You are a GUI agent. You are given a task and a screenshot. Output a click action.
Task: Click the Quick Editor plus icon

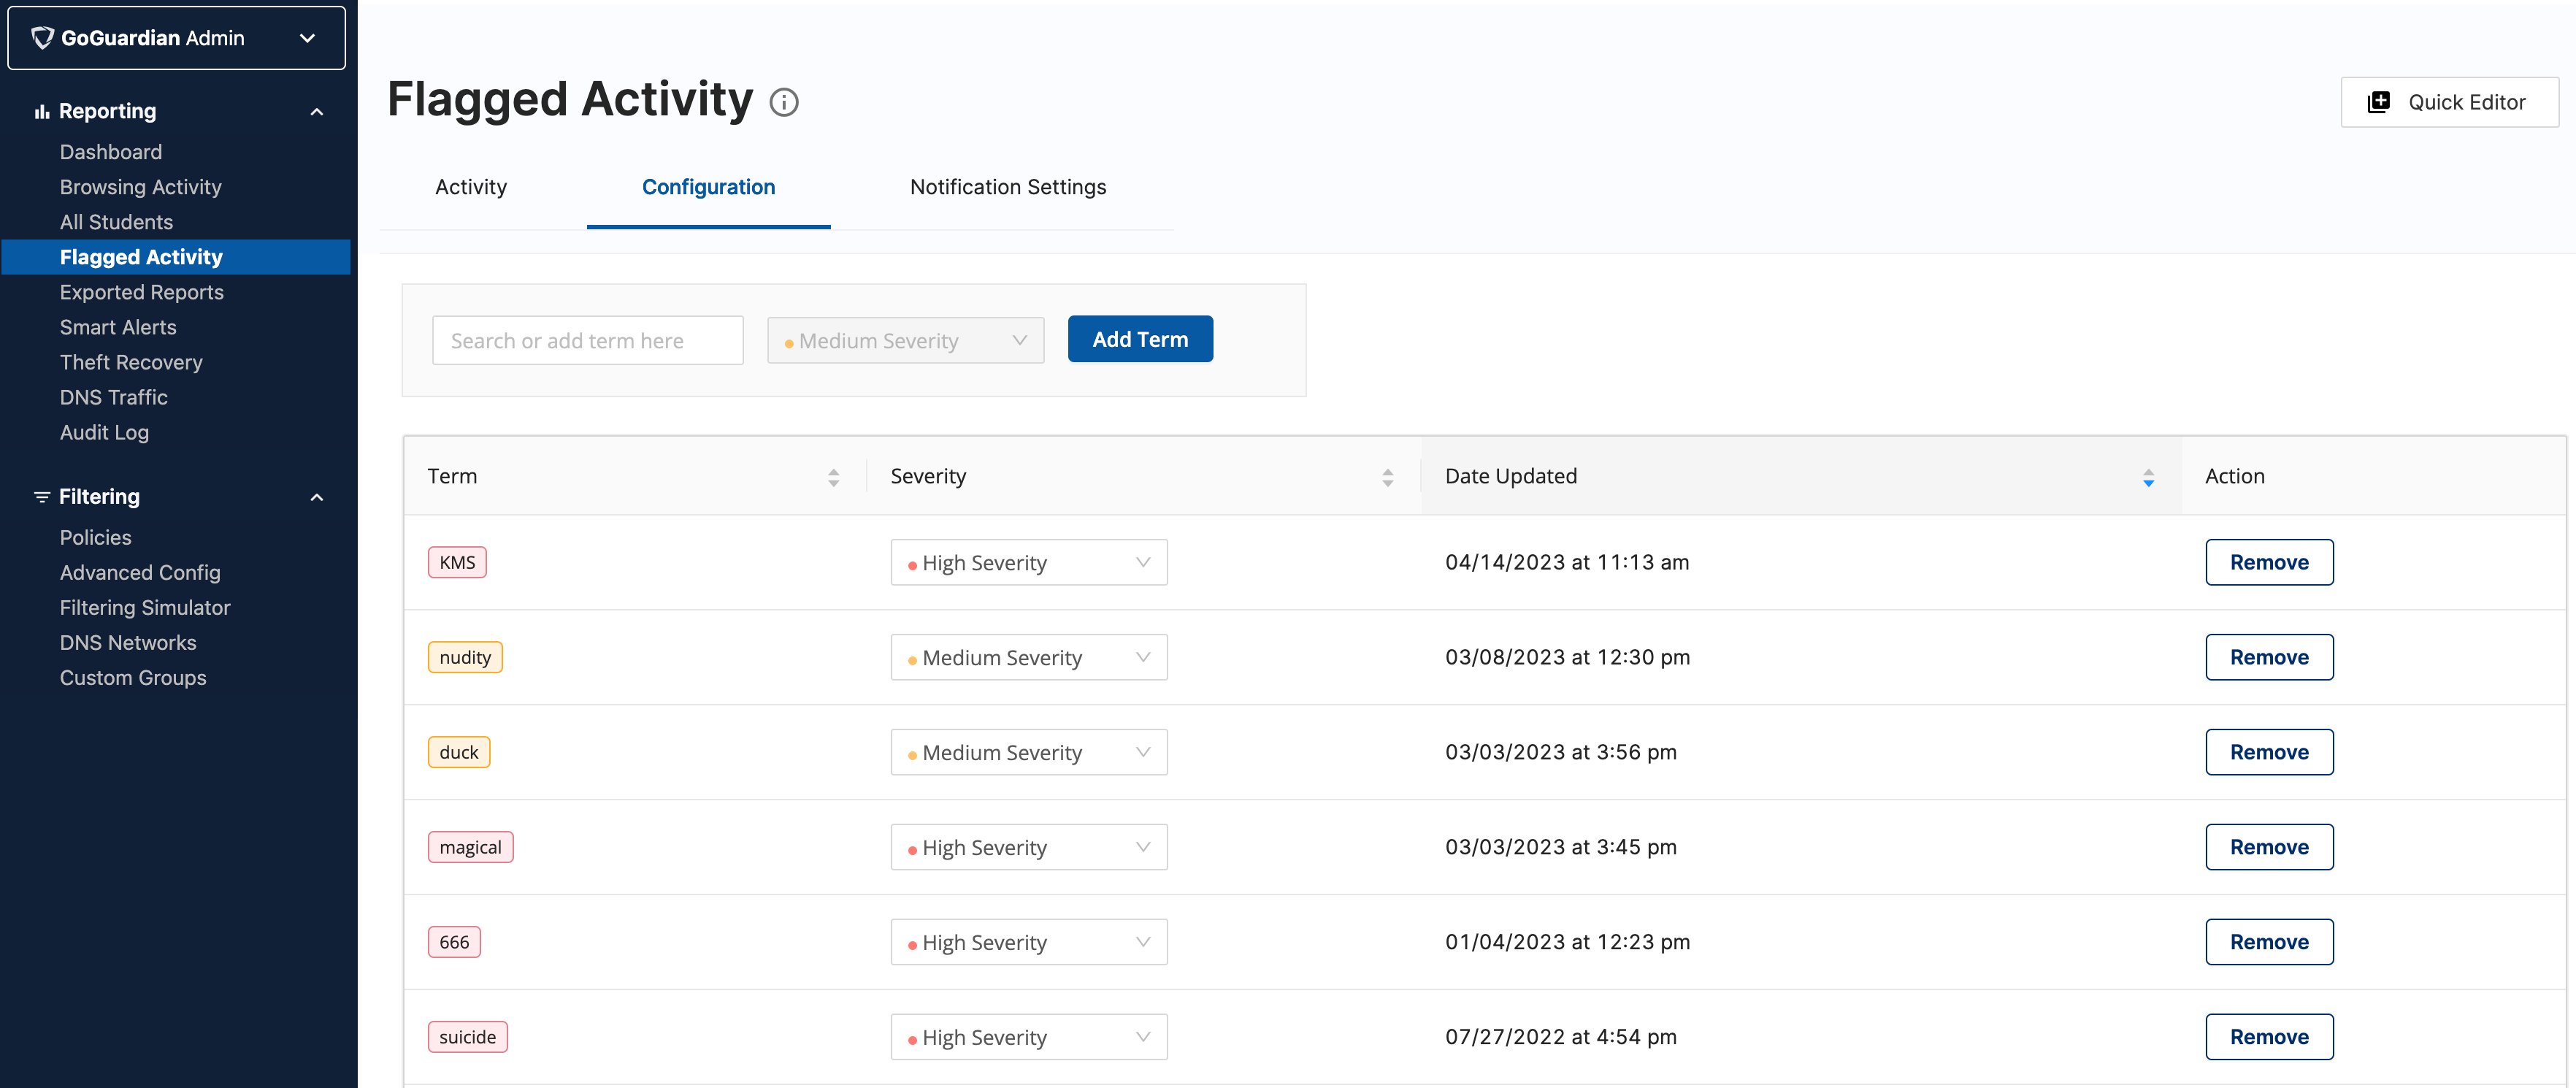click(2379, 102)
